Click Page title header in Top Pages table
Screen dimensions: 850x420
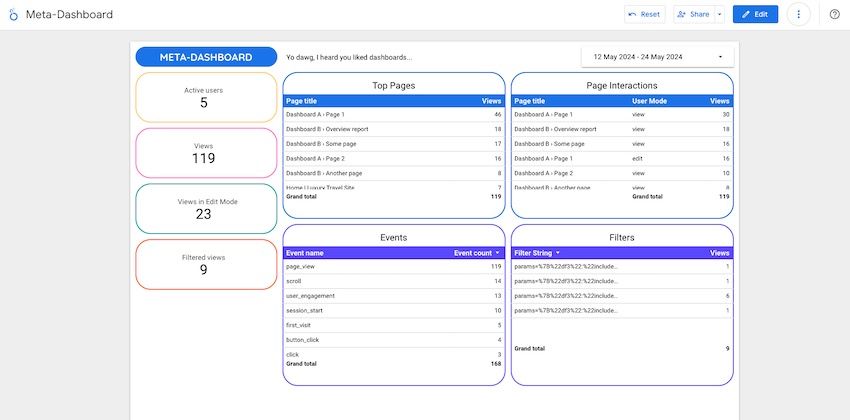point(301,101)
